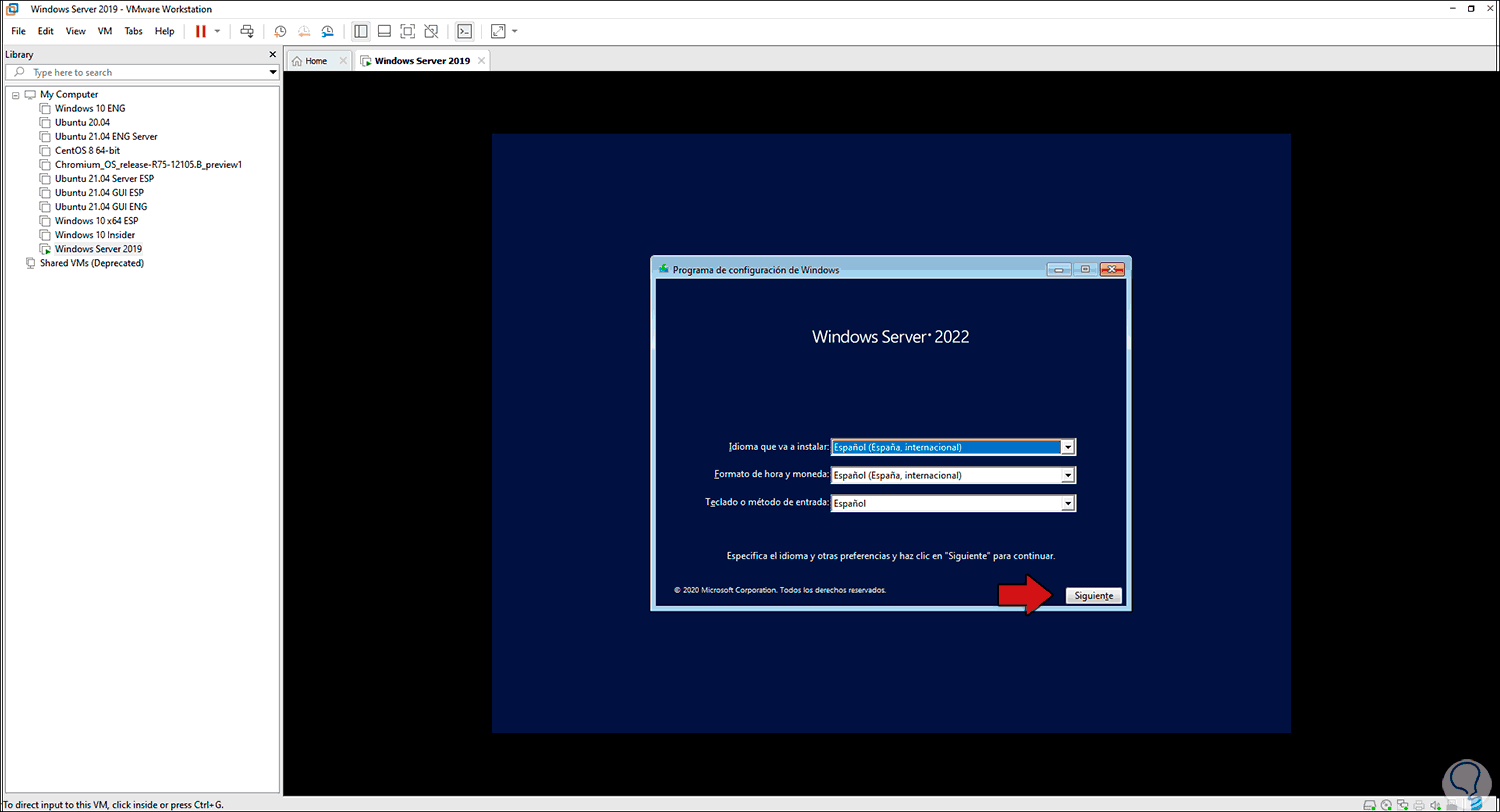Pause the VM with the toolbar pause icon
This screenshot has width=1500, height=812.
pyautogui.click(x=201, y=31)
